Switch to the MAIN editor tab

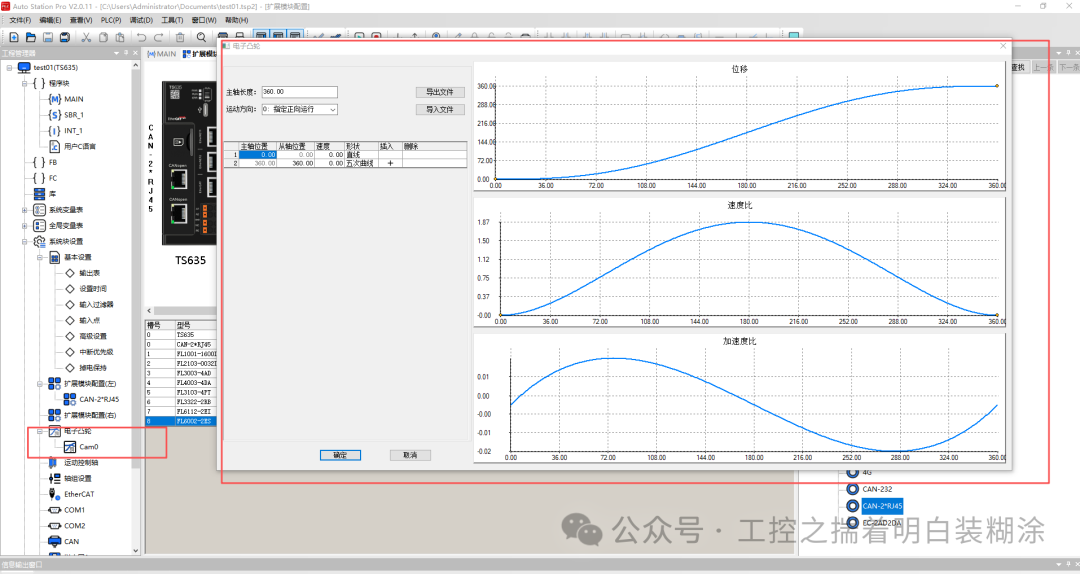(x=163, y=54)
